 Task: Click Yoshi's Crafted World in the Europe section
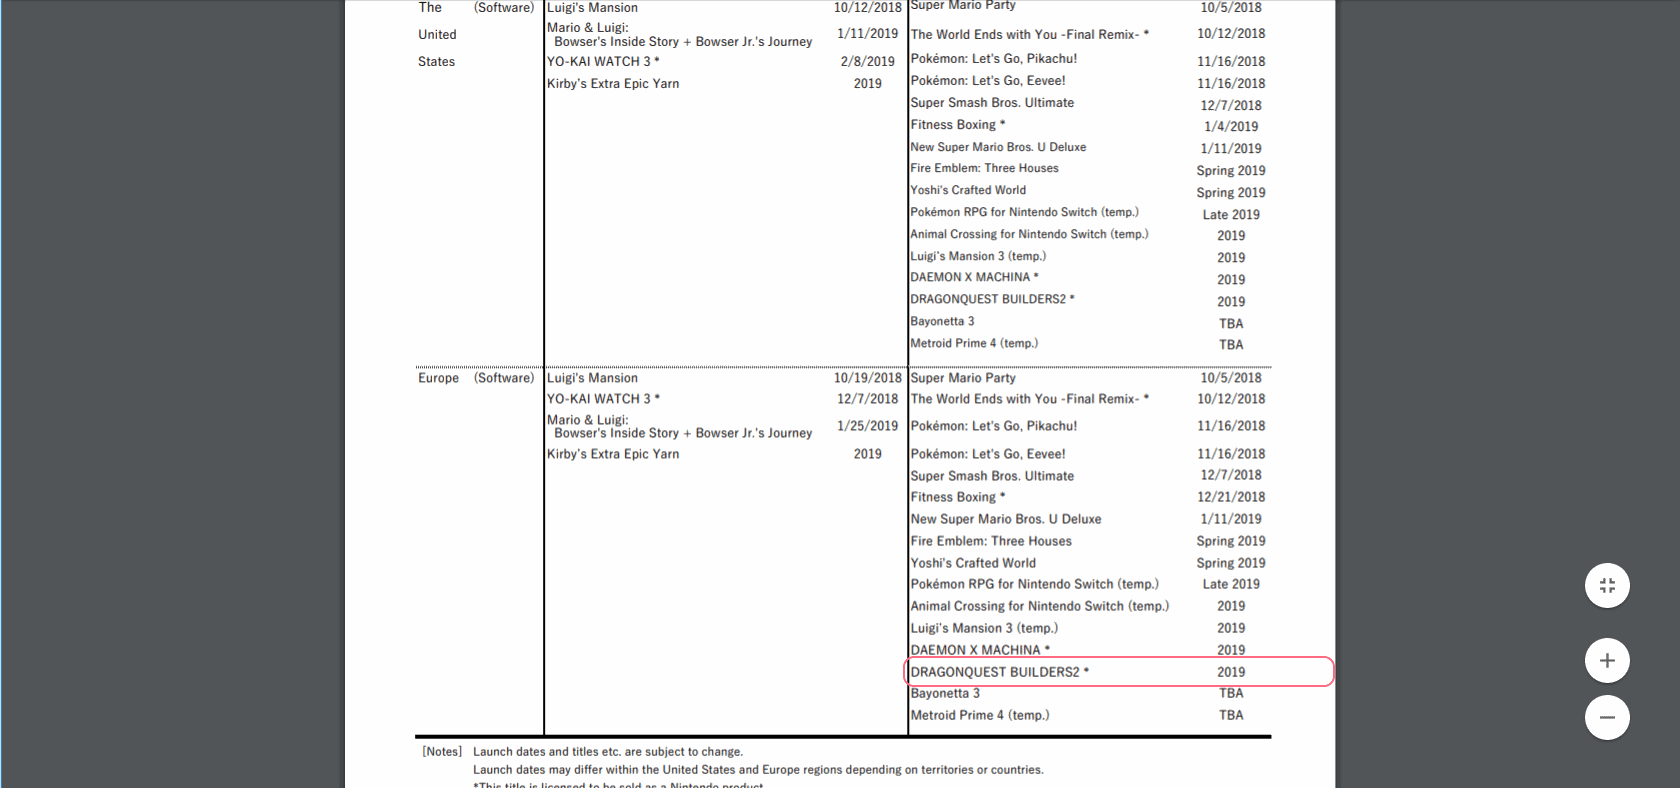pyautogui.click(x=973, y=564)
